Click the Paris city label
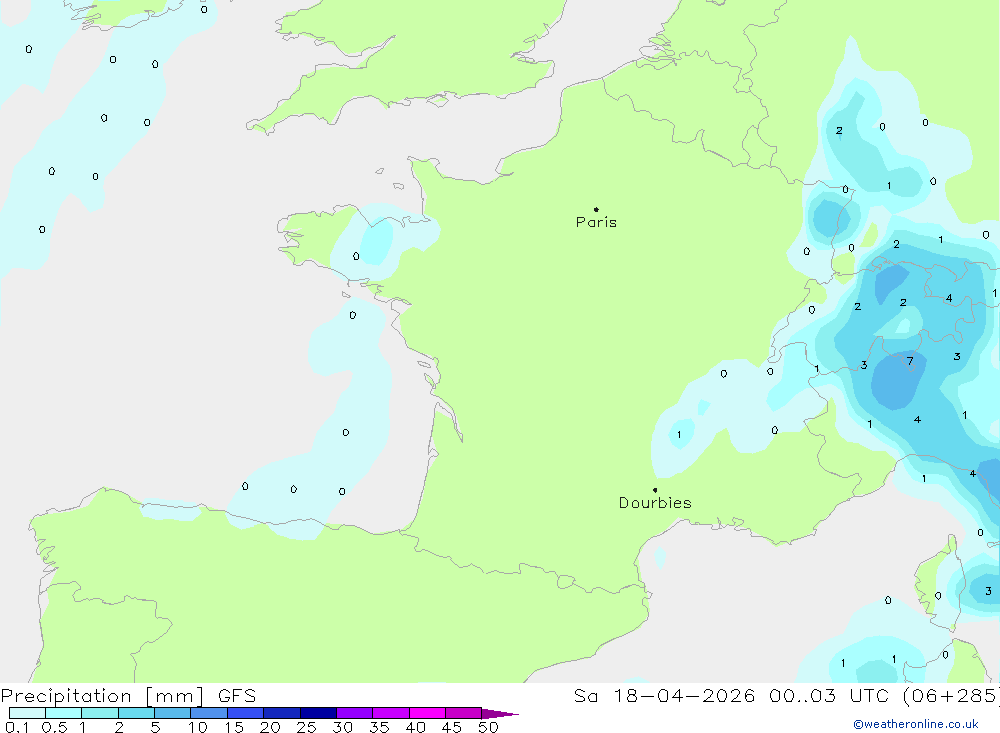This screenshot has width=1000, height=733. pos(596,222)
